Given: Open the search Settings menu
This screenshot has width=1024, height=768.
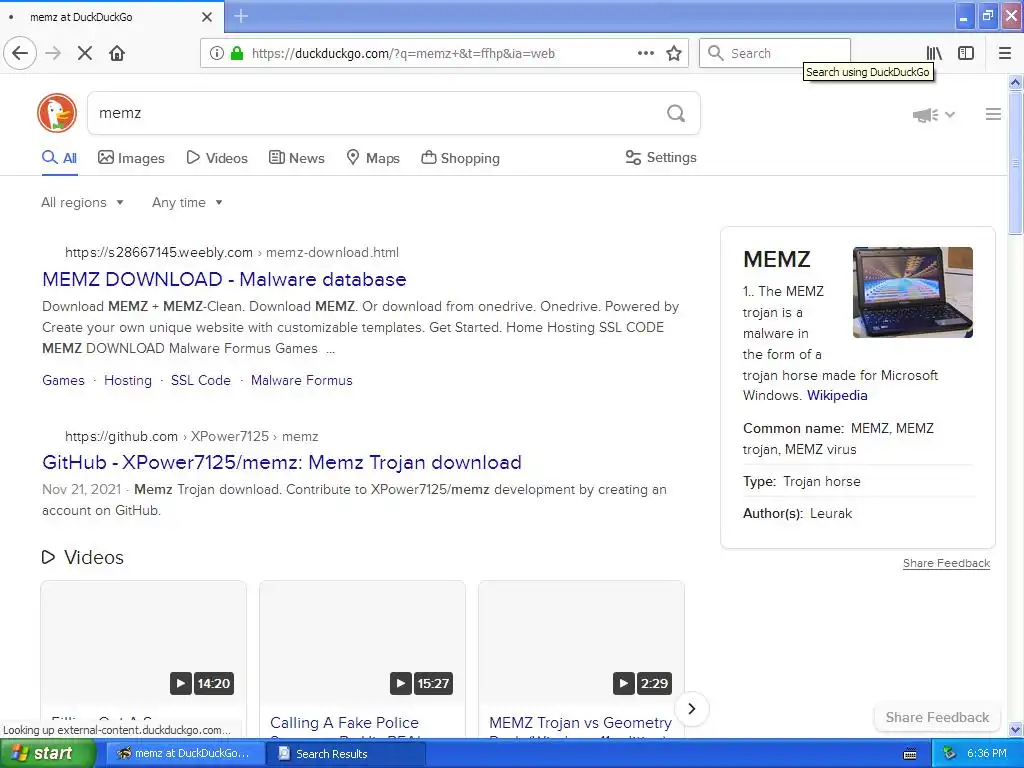Looking at the screenshot, I should pos(661,157).
